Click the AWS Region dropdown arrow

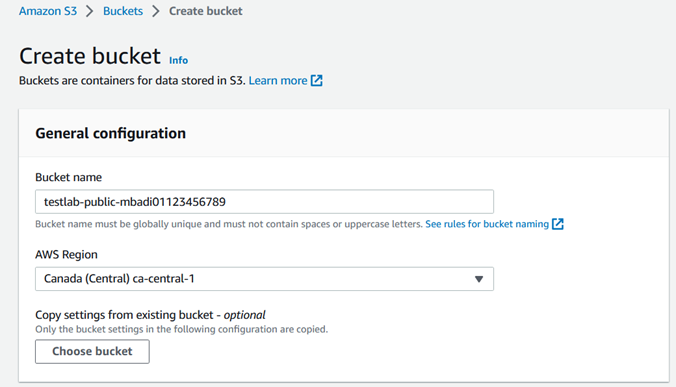(479, 279)
